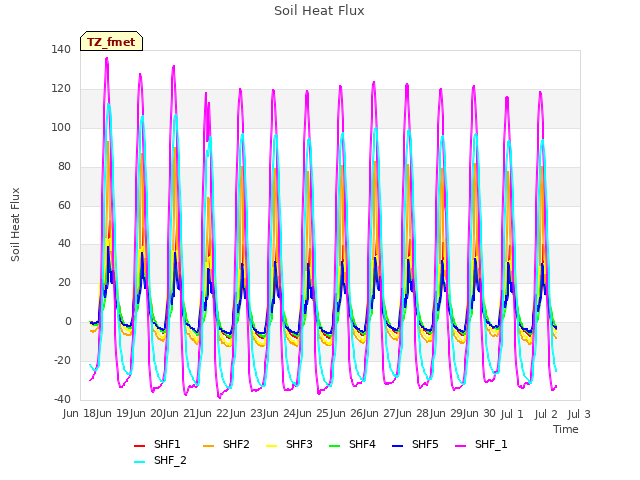Select the SHF3 legend label
Screen dimensions: 640x480
[299, 444]
